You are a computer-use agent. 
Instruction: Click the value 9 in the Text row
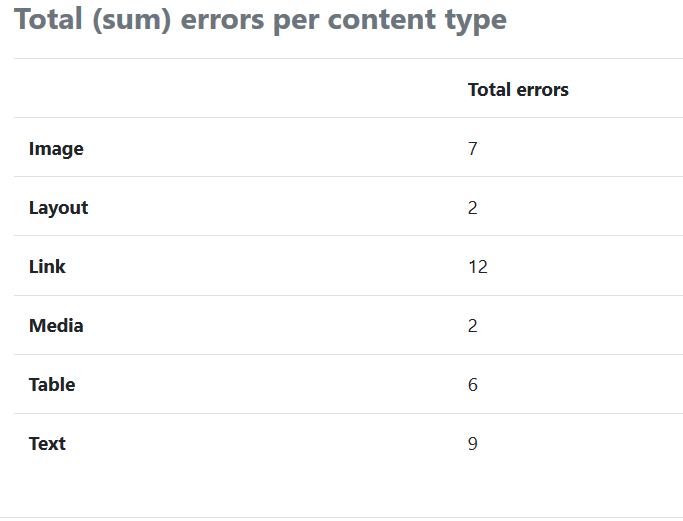tap(473, 444)
